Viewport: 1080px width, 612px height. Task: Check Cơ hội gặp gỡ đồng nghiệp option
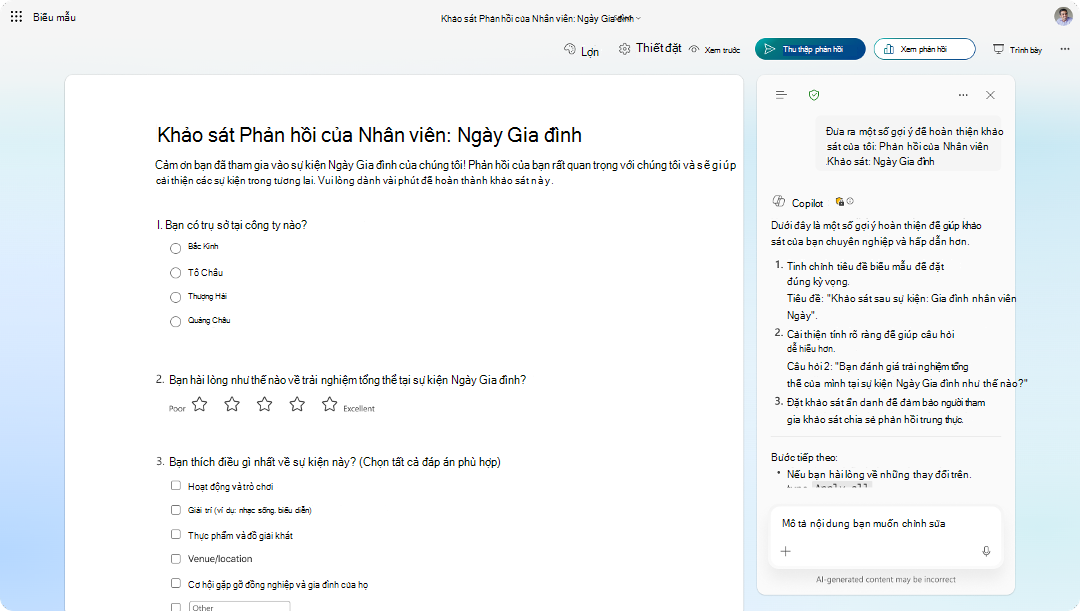[x=176, y=583]
